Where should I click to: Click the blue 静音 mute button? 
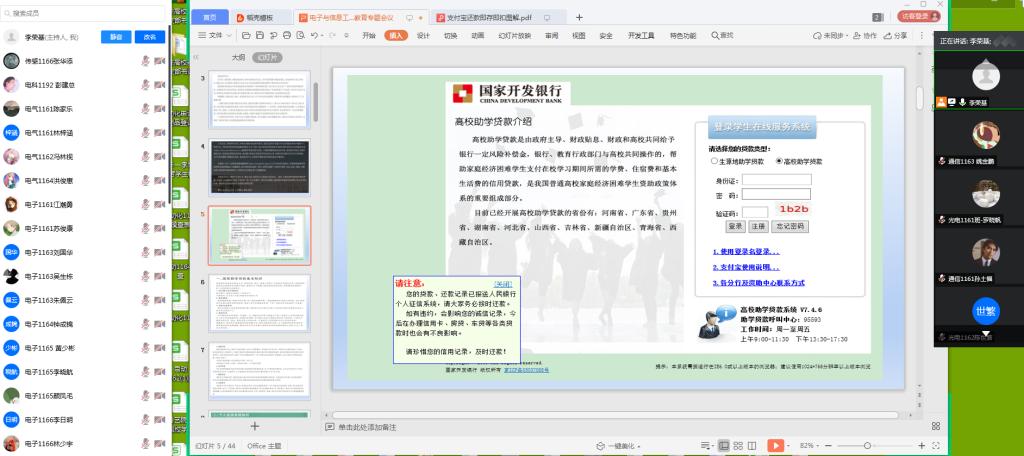[116, 37]
